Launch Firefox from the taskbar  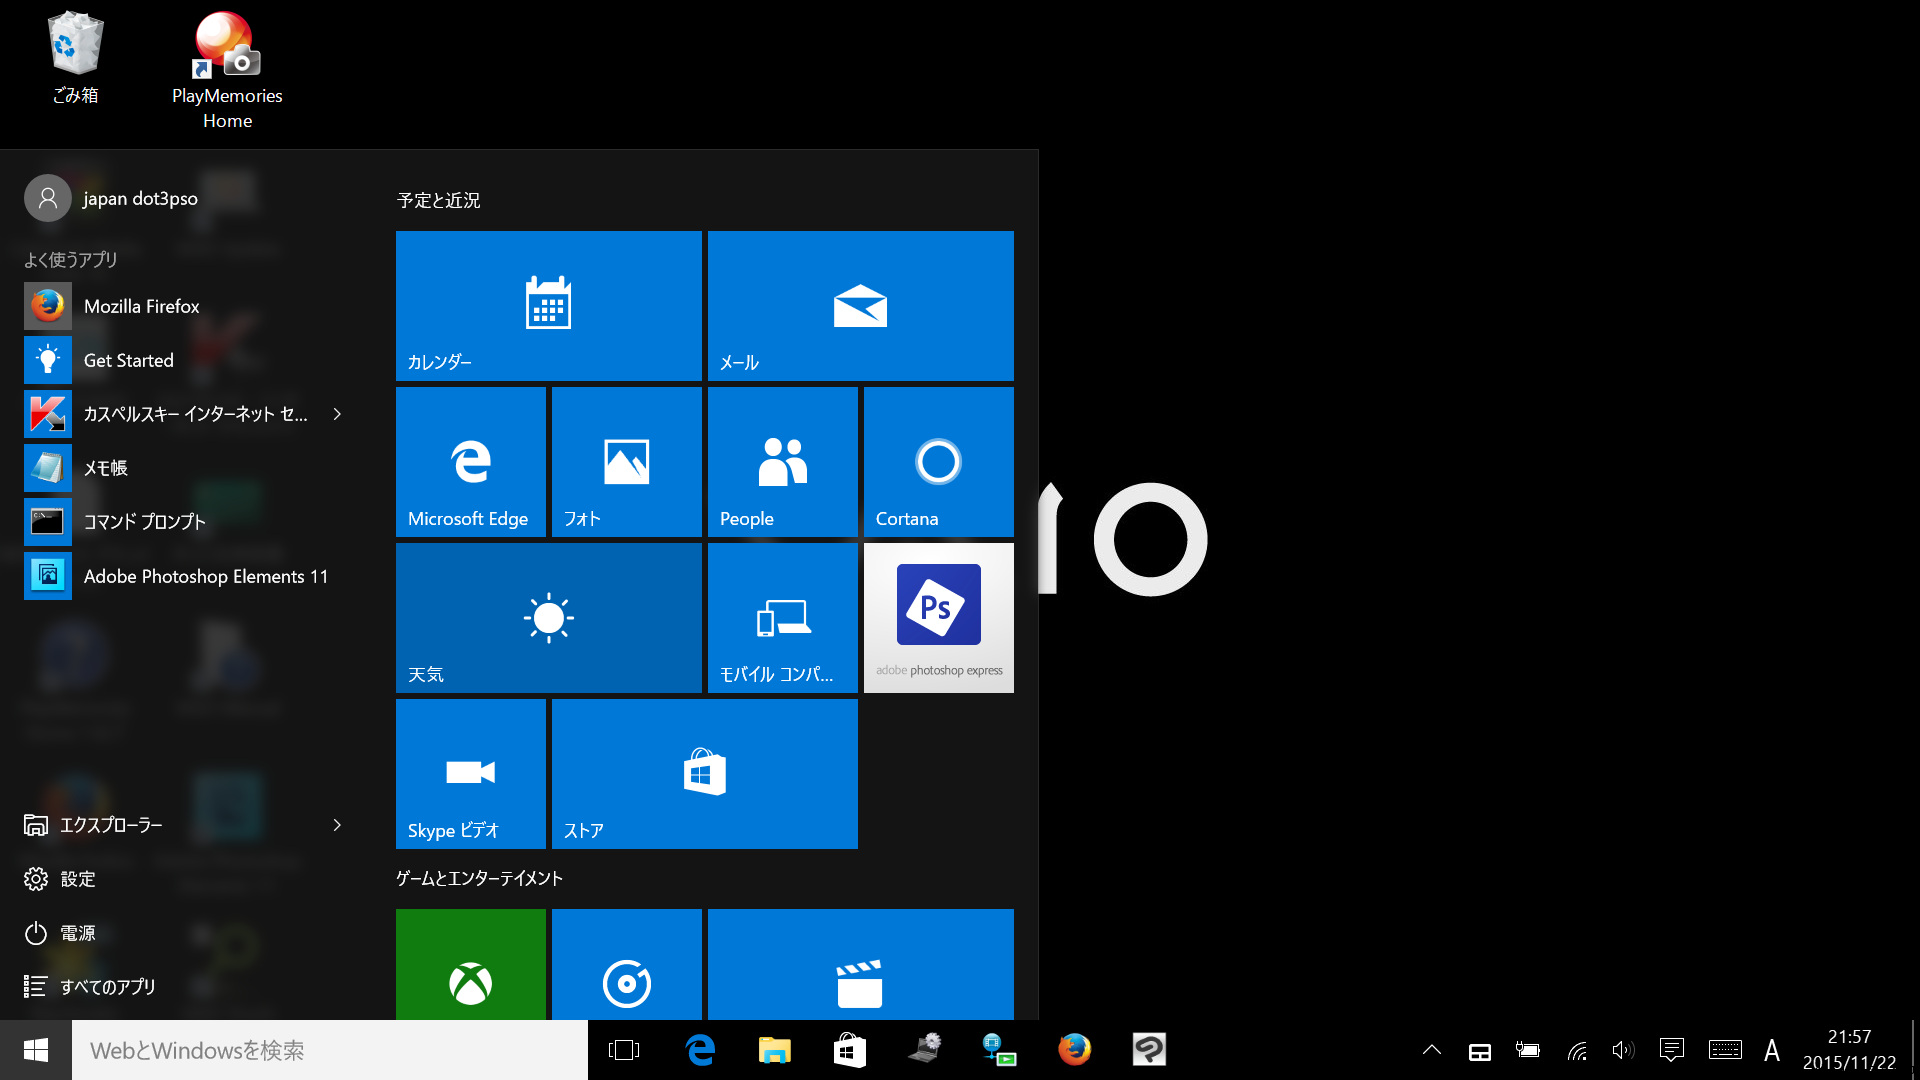1074,1050
